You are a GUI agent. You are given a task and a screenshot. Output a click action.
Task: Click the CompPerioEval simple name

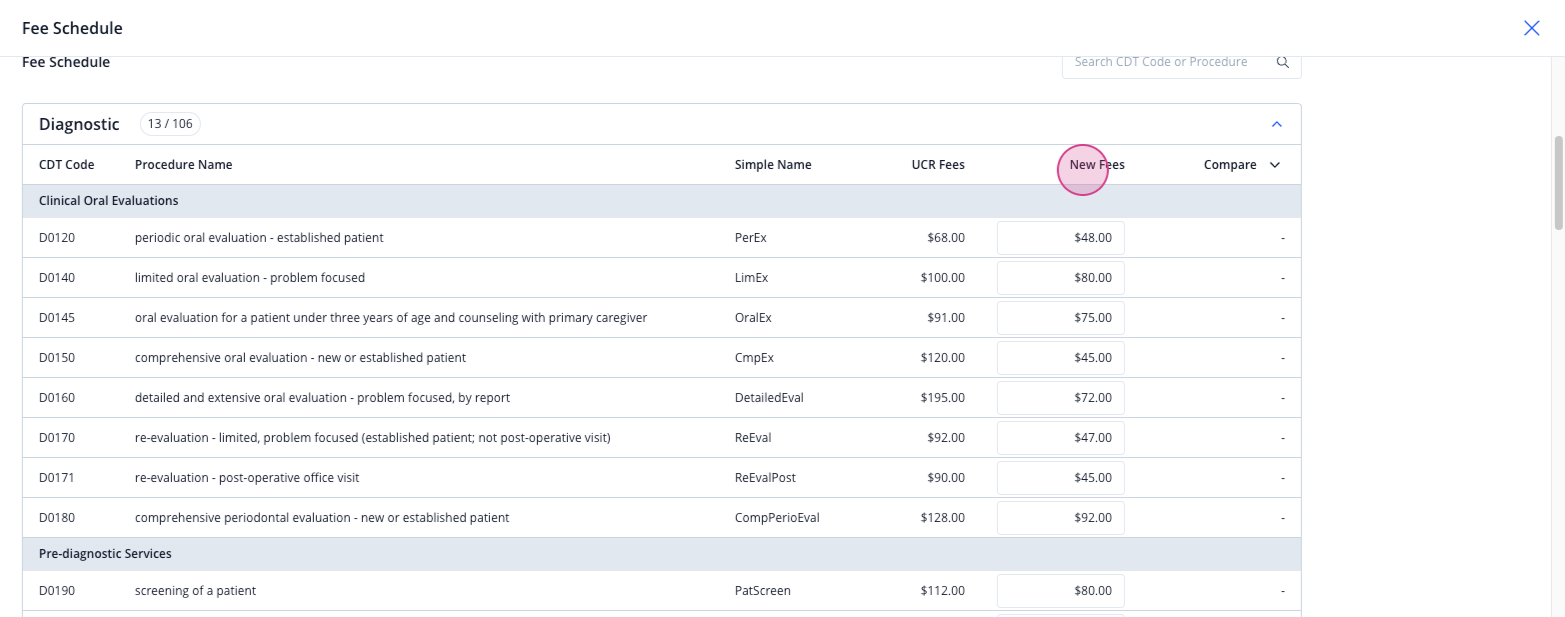tap(777, 518)
